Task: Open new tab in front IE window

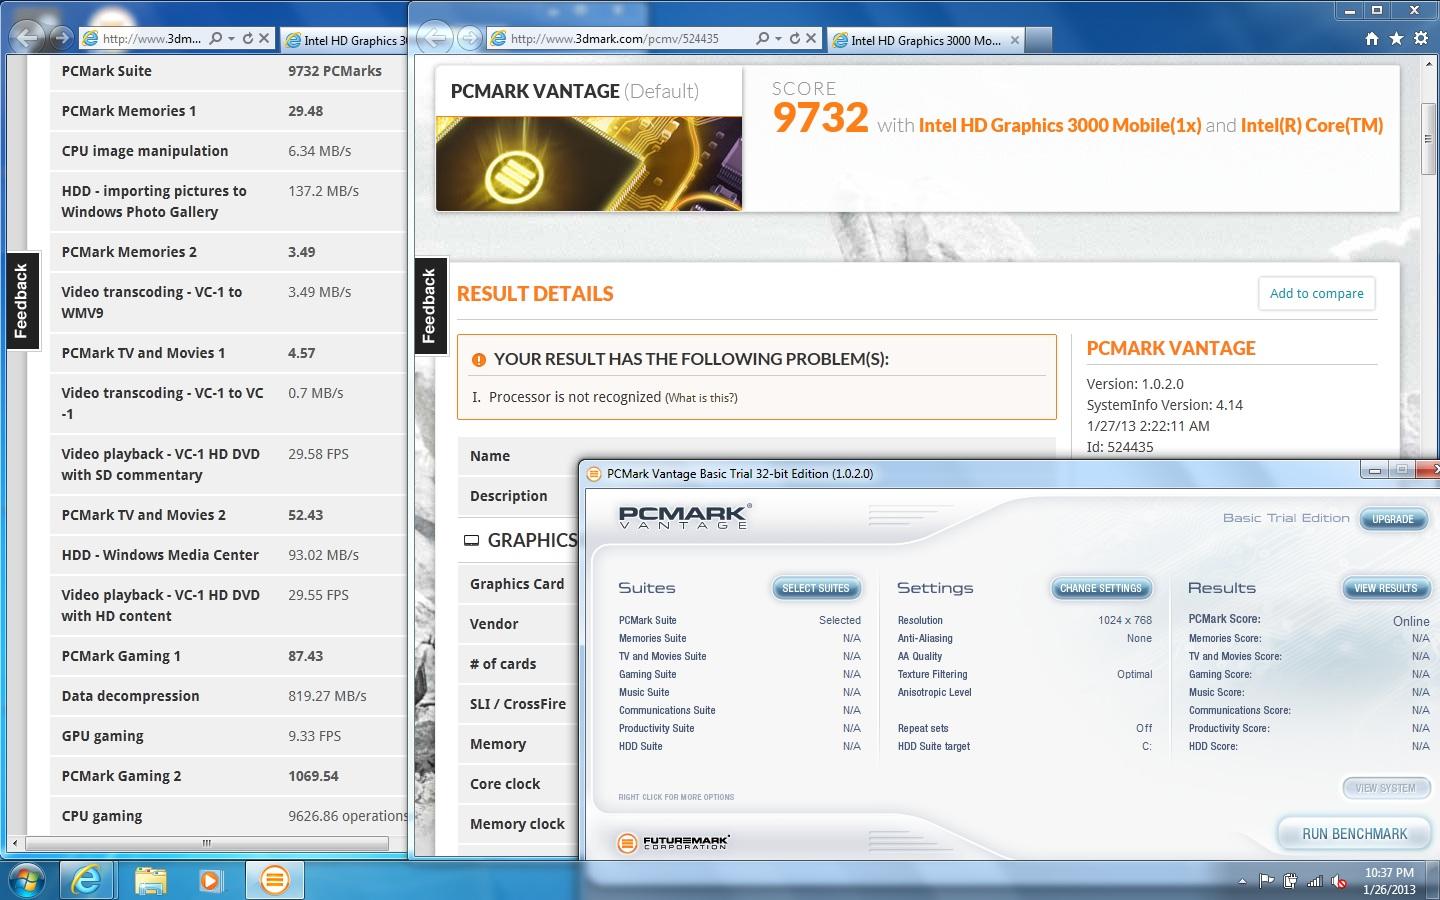Action: [x=1039, y=40]
